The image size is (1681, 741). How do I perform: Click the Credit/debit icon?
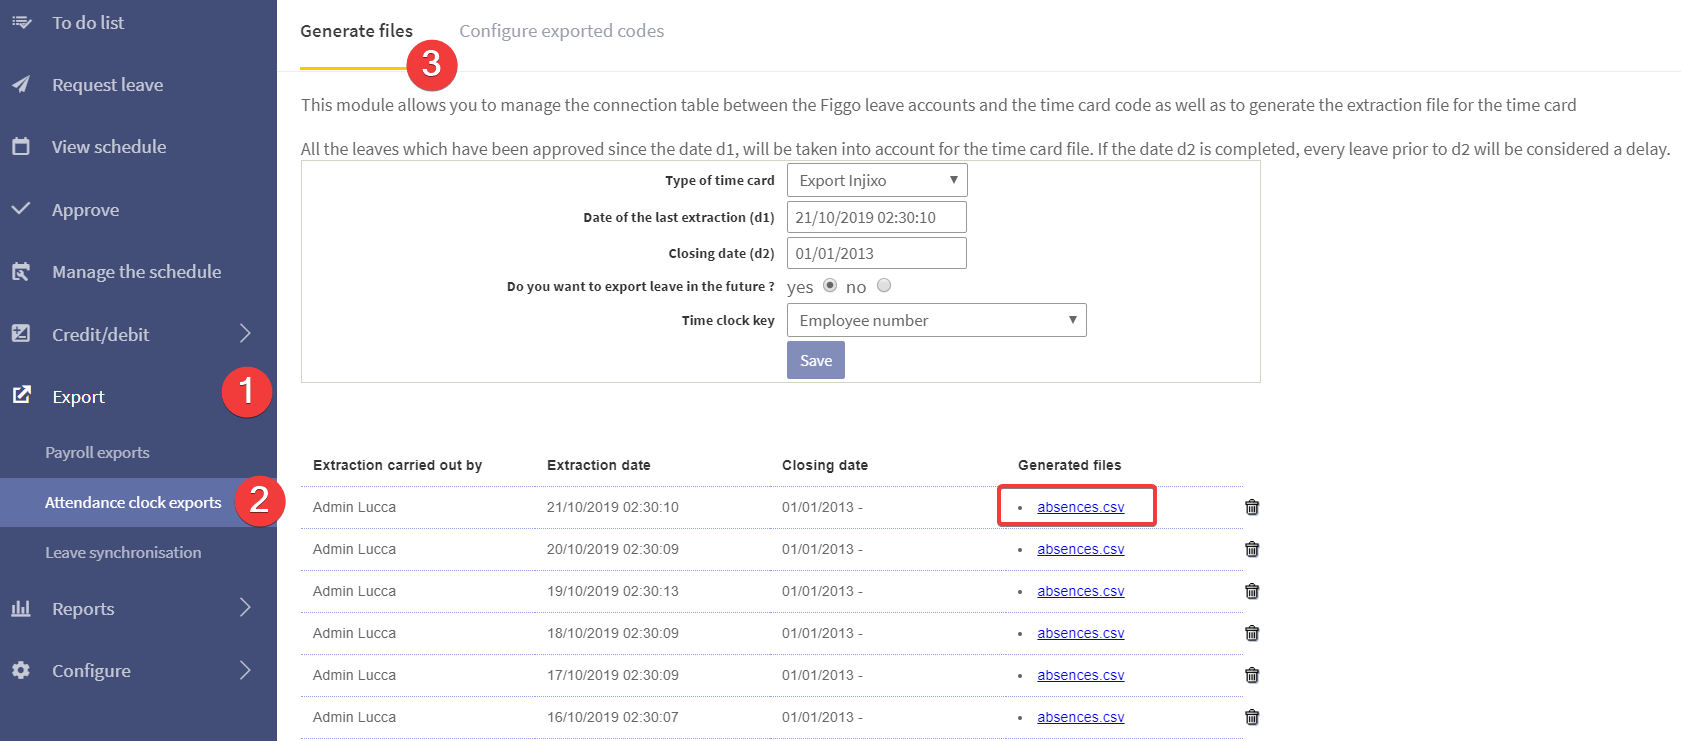click(21, 333)
